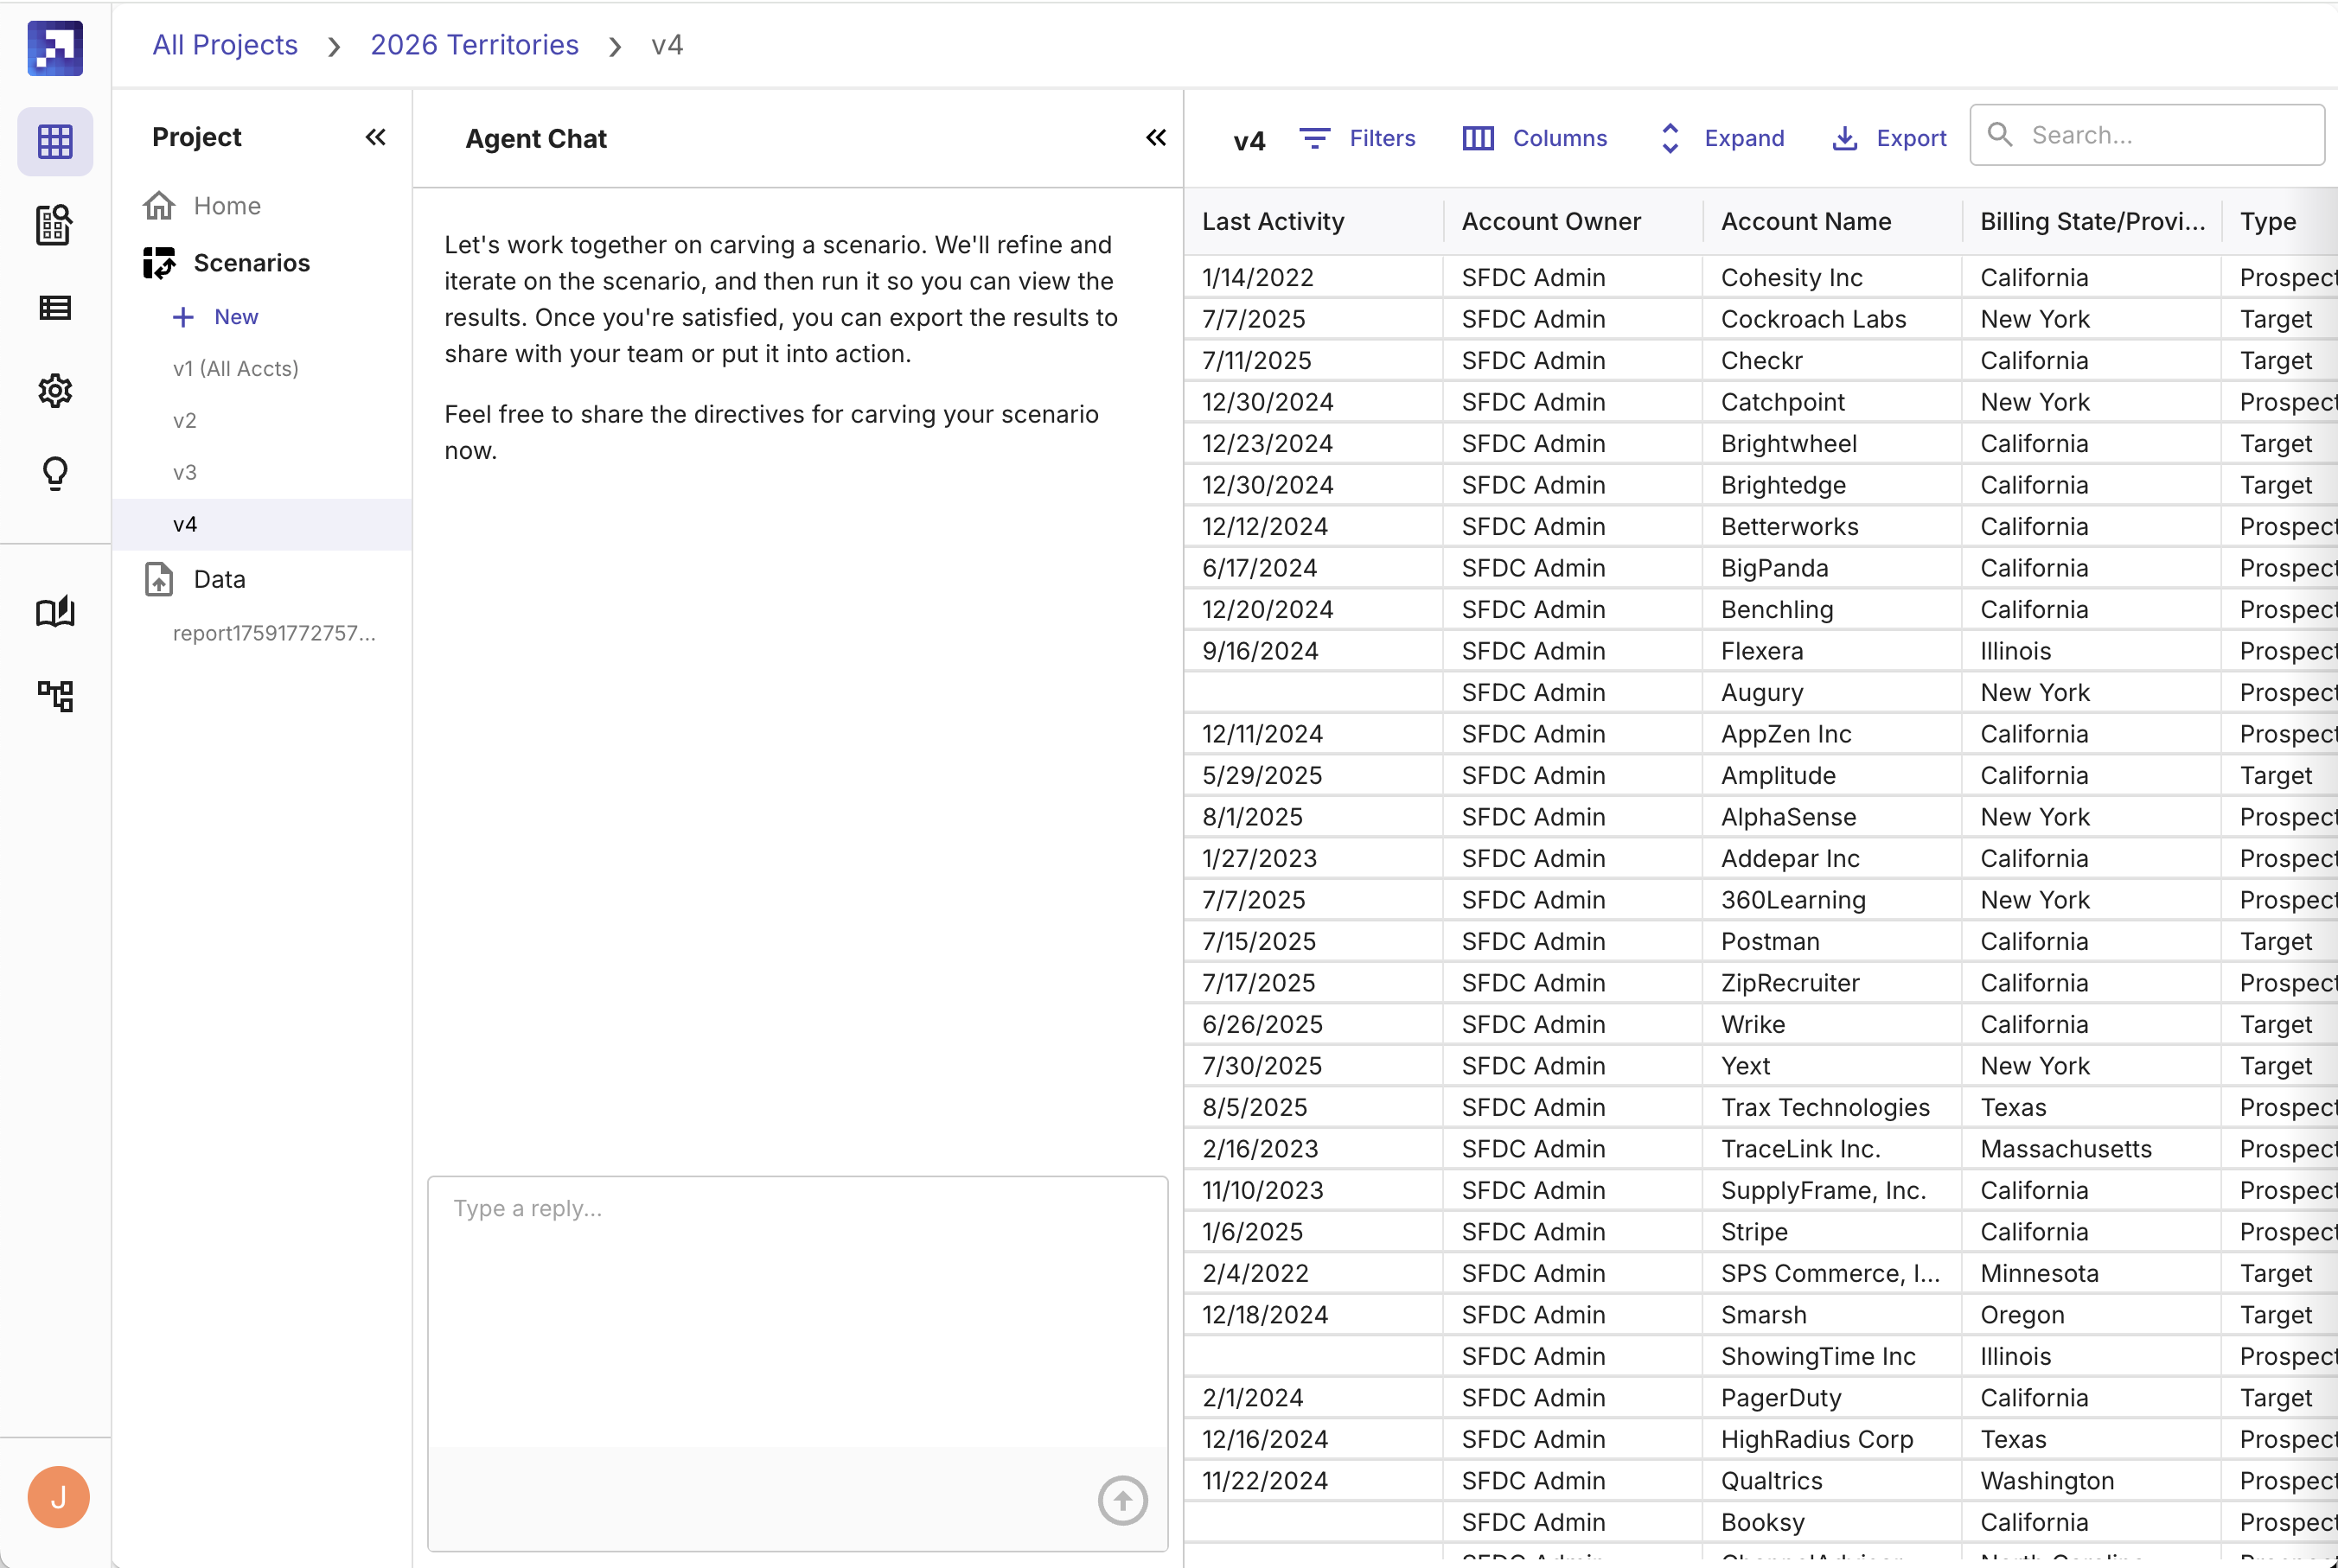
Task: Click Expand rows control
Action: [x=1722, y=138]
